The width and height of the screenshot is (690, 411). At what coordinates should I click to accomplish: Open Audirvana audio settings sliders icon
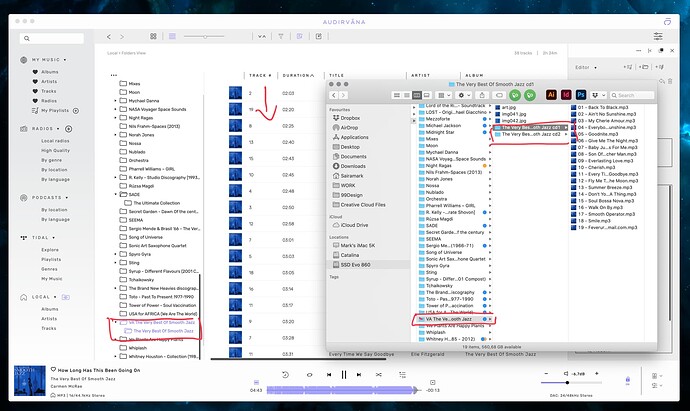pos(658,37)
